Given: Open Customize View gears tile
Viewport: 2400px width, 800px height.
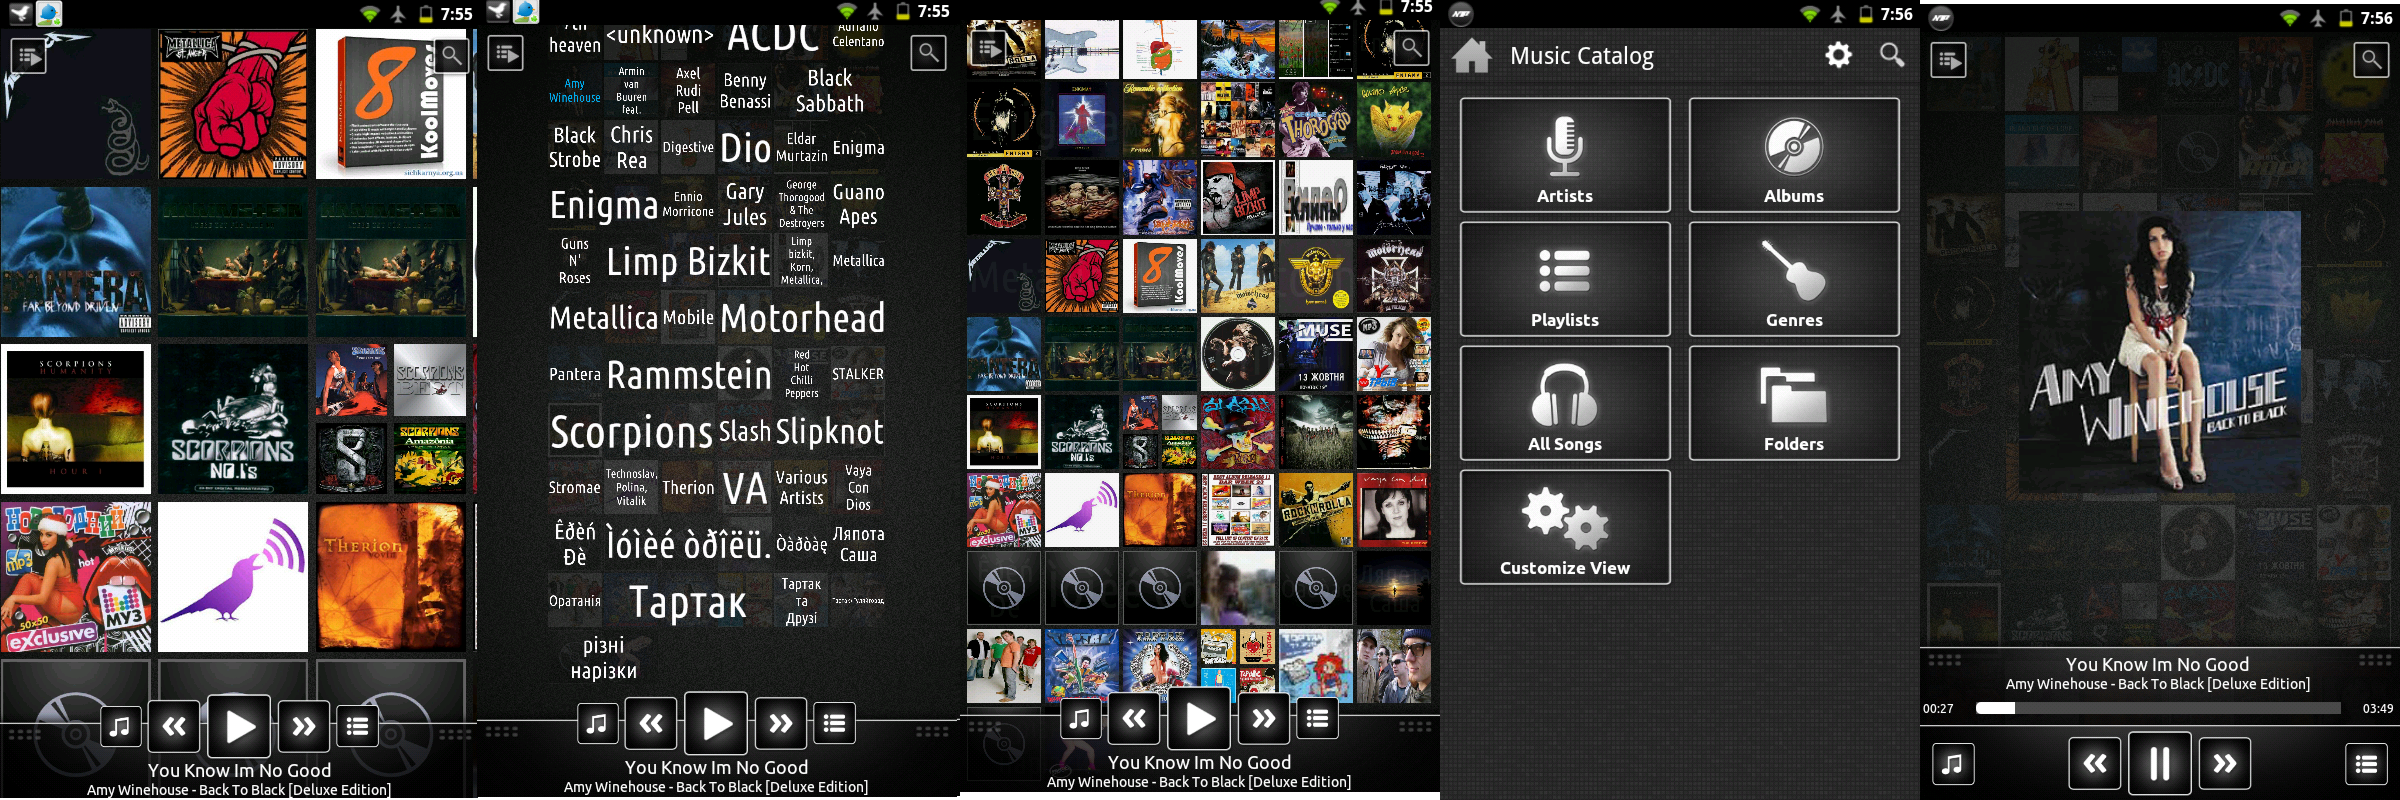Looking at the screenshot, I should pos(1565,527).
